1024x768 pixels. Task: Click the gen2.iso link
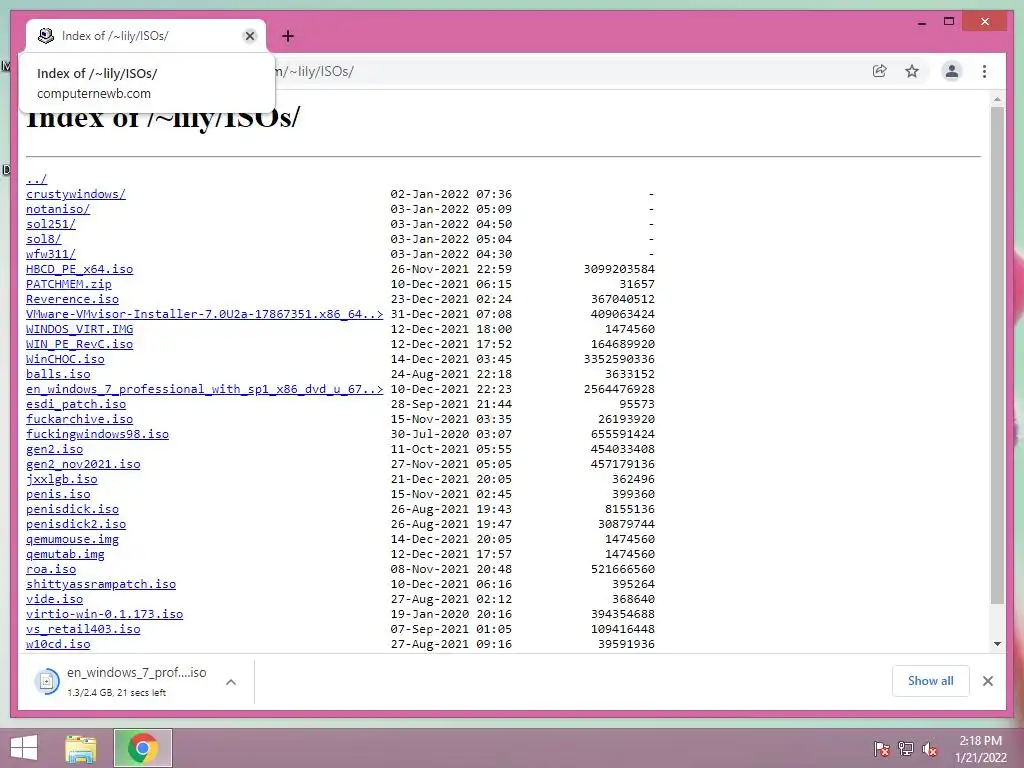[55, 449]
